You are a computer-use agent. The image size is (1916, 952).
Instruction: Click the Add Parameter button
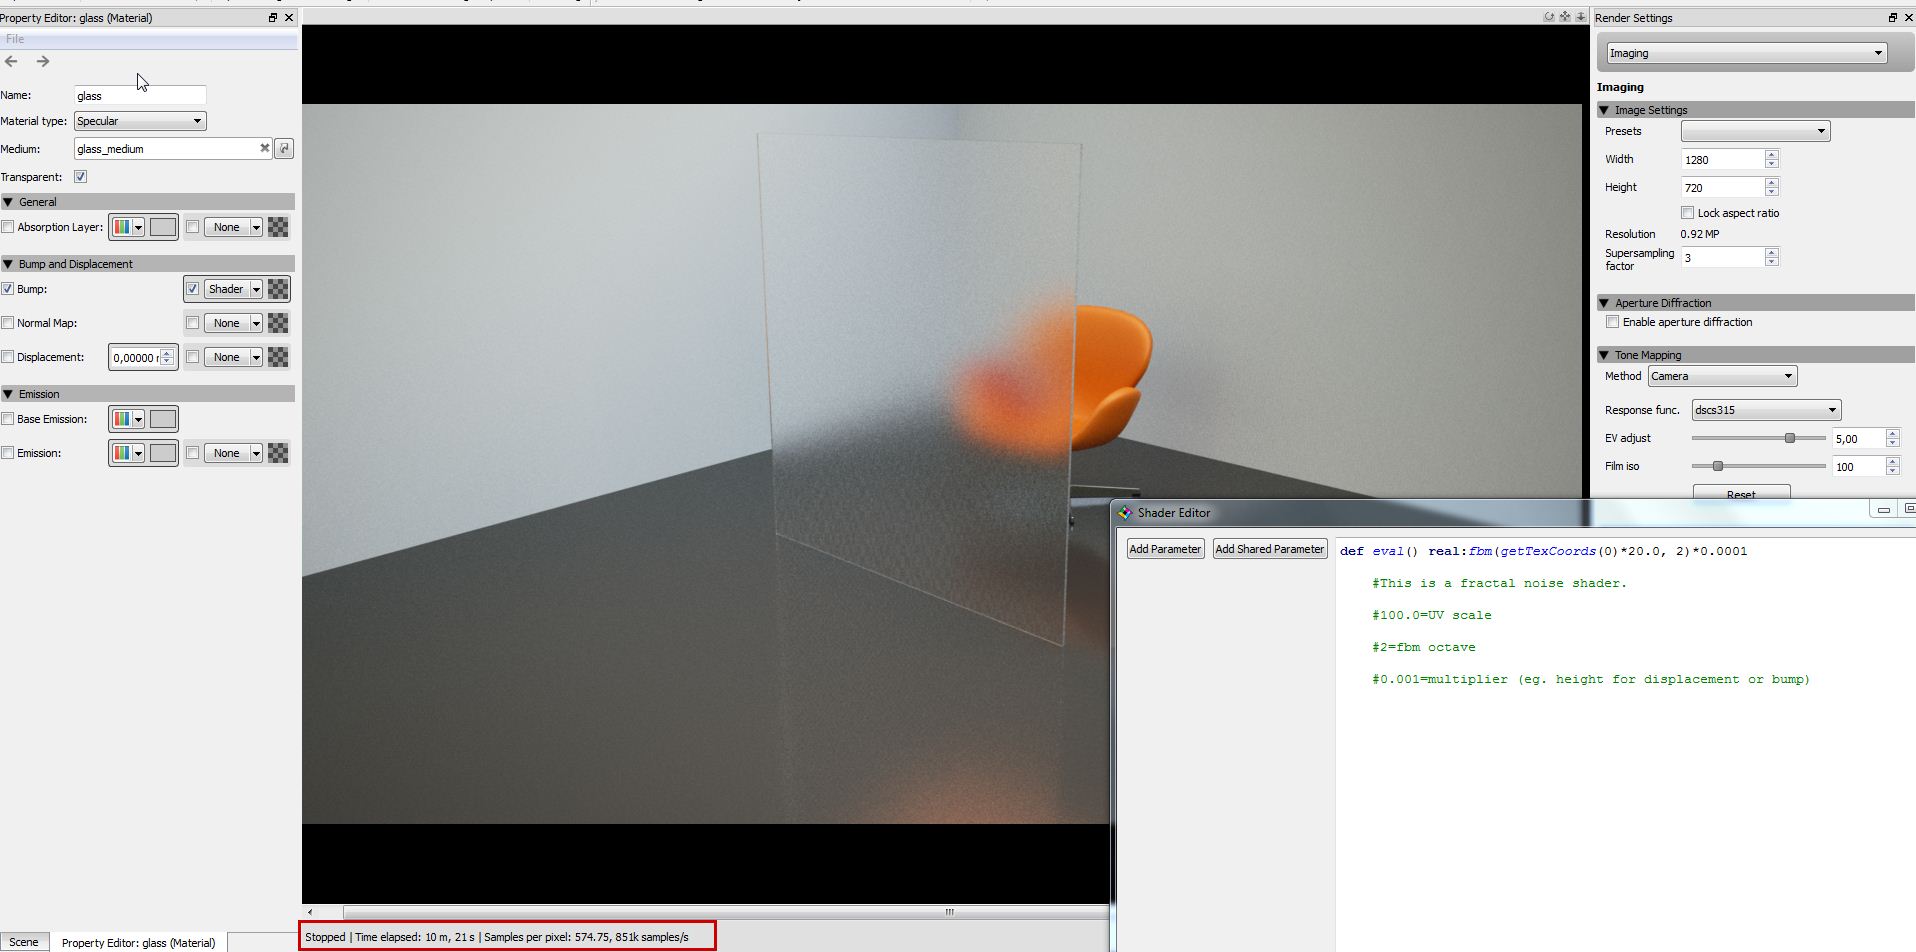click(1165, 549)
